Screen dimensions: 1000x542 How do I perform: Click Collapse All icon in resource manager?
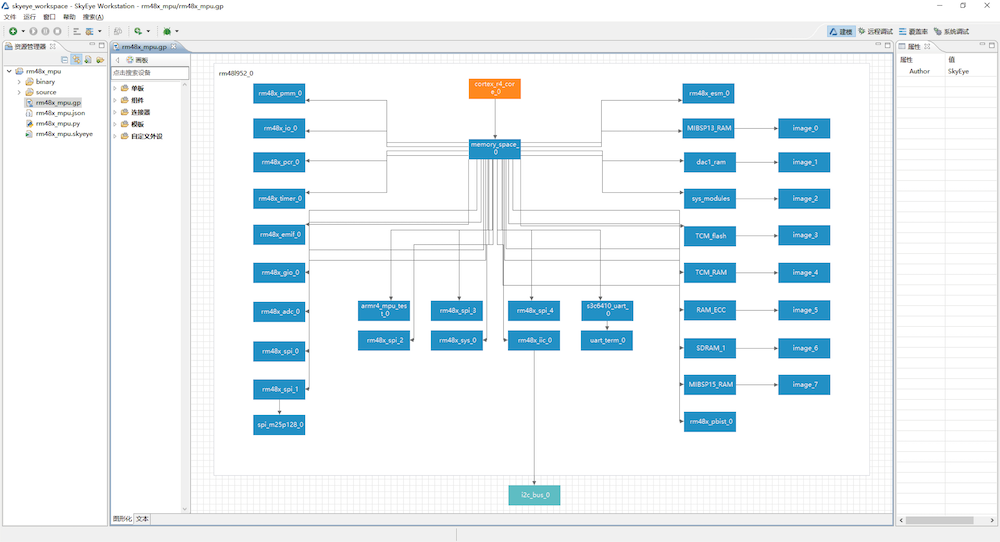(x=64, y=59)
